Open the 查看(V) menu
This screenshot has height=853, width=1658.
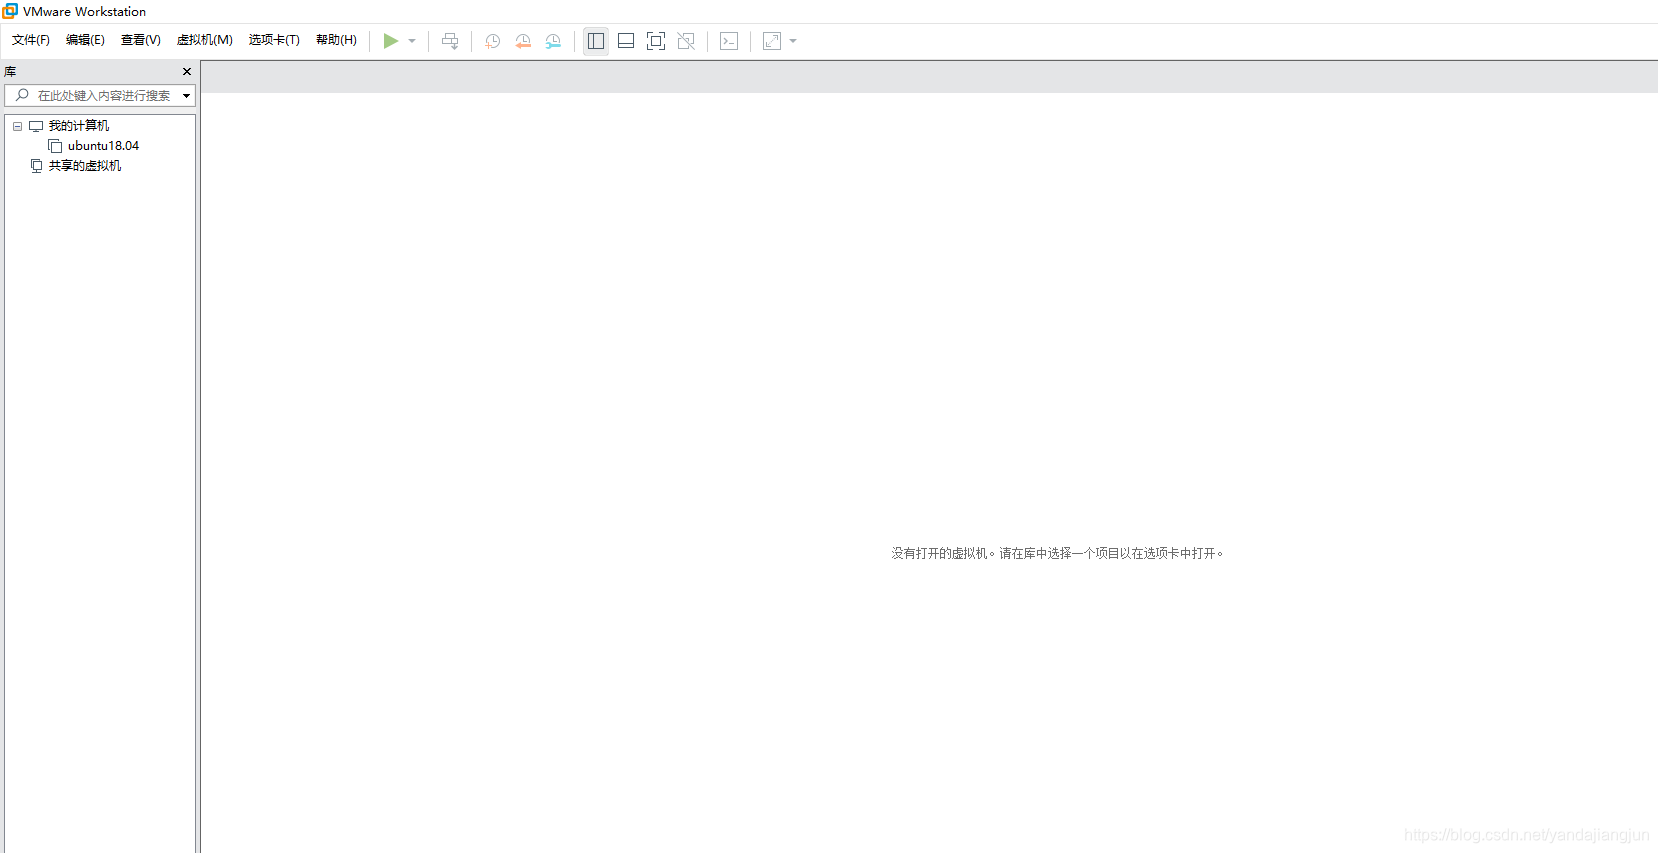141,40
